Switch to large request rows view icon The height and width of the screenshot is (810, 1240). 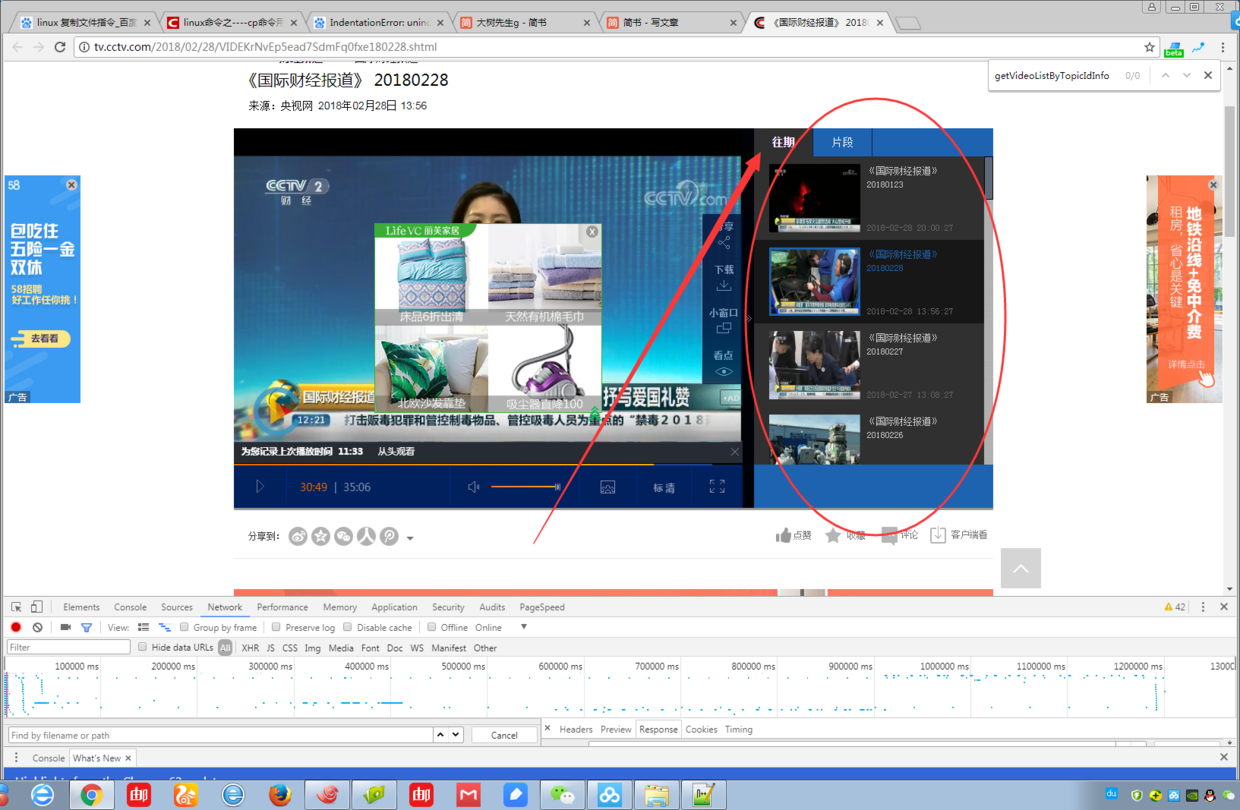click(x=143, y=627)
